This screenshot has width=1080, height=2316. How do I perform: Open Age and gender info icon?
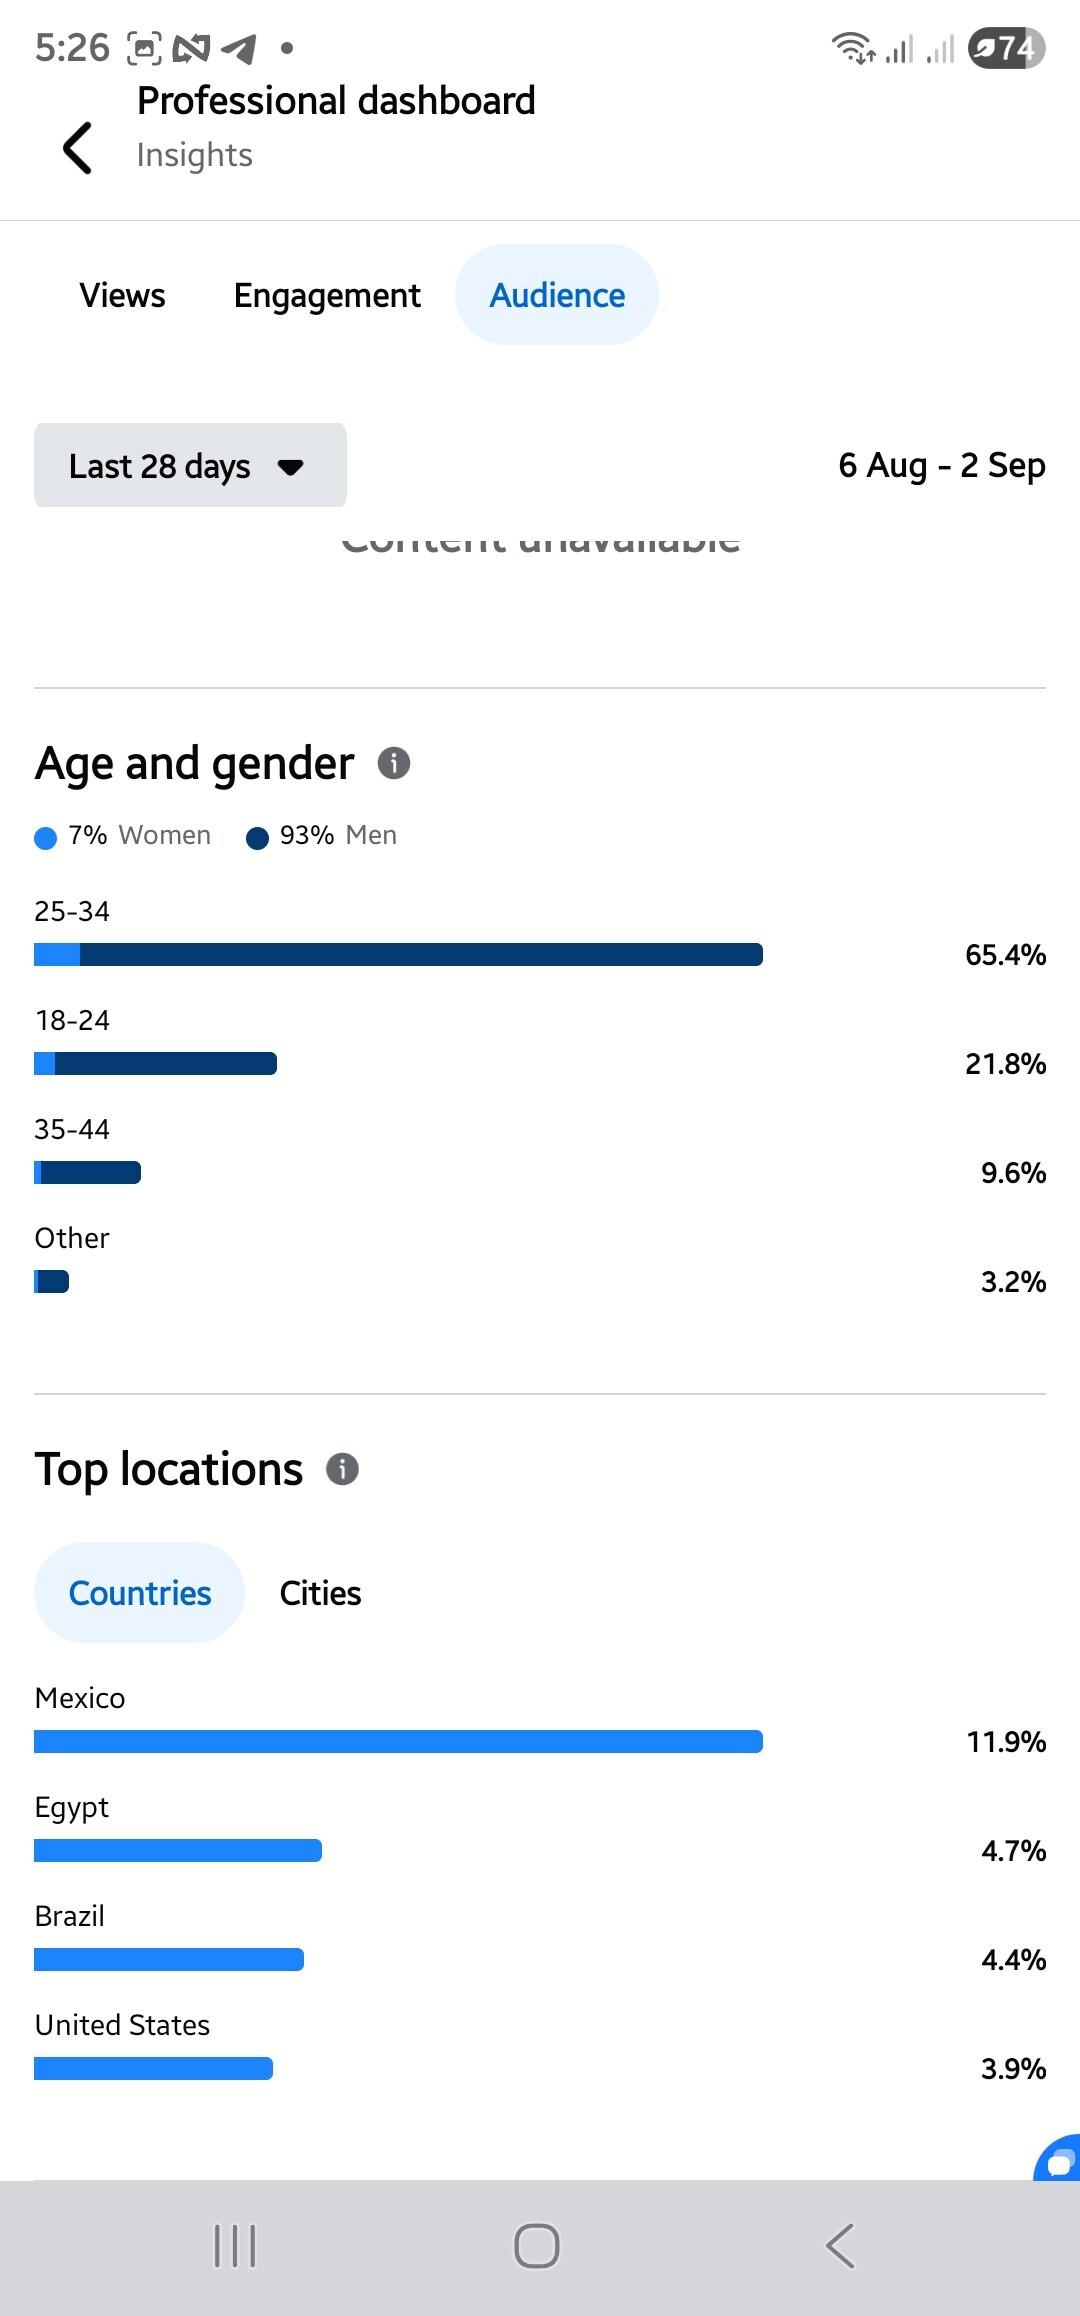point(394,763)
